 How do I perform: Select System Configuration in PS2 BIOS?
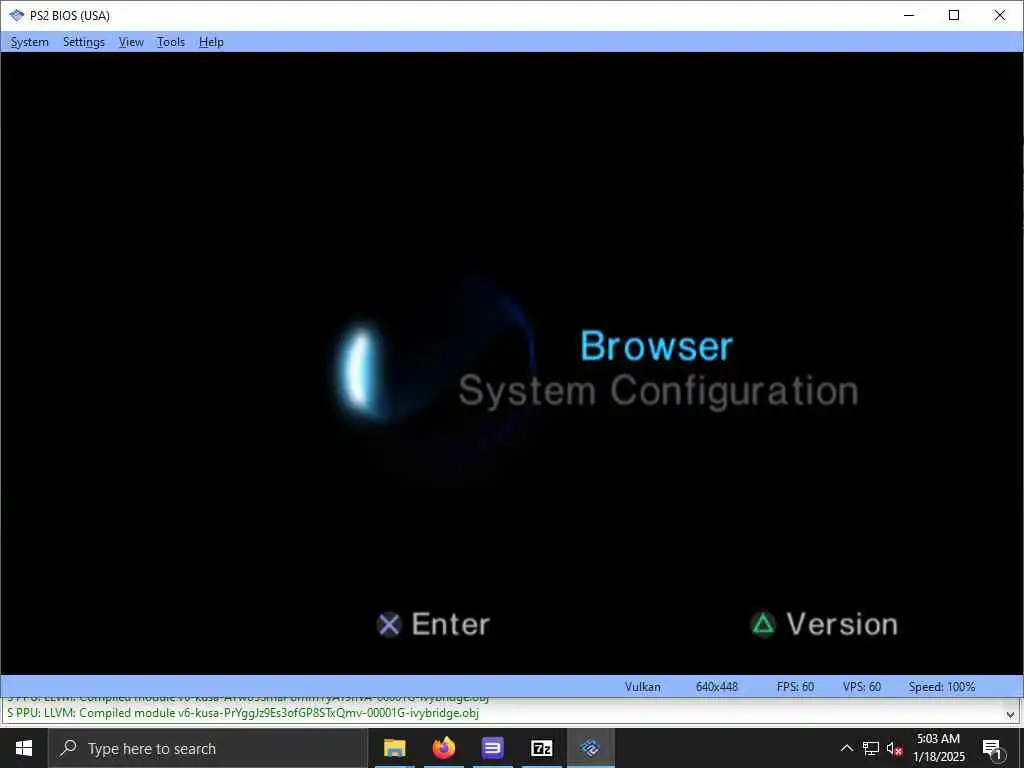pos(658,391)
